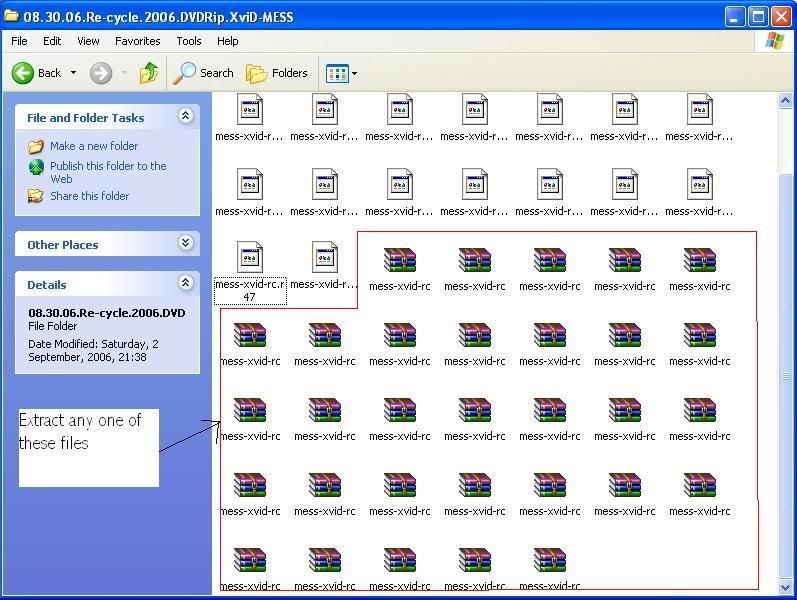Open the View menu
This screenshot has width=797, height=600.
[88, 41]
